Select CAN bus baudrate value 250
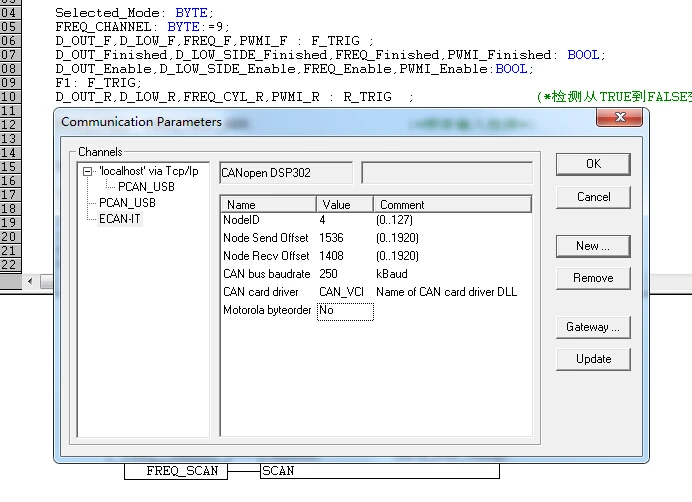The image size is (692, 502). coord(328,274)
